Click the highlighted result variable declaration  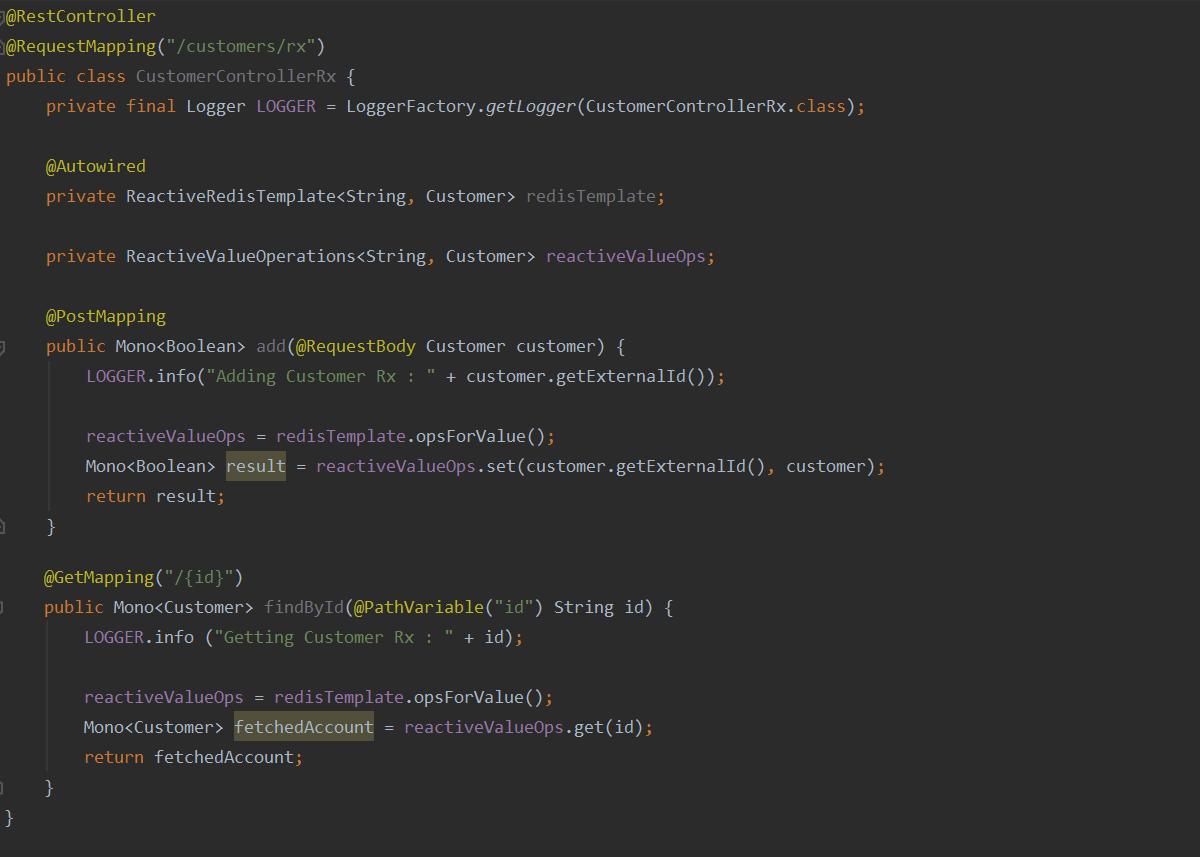click(256, 466)
